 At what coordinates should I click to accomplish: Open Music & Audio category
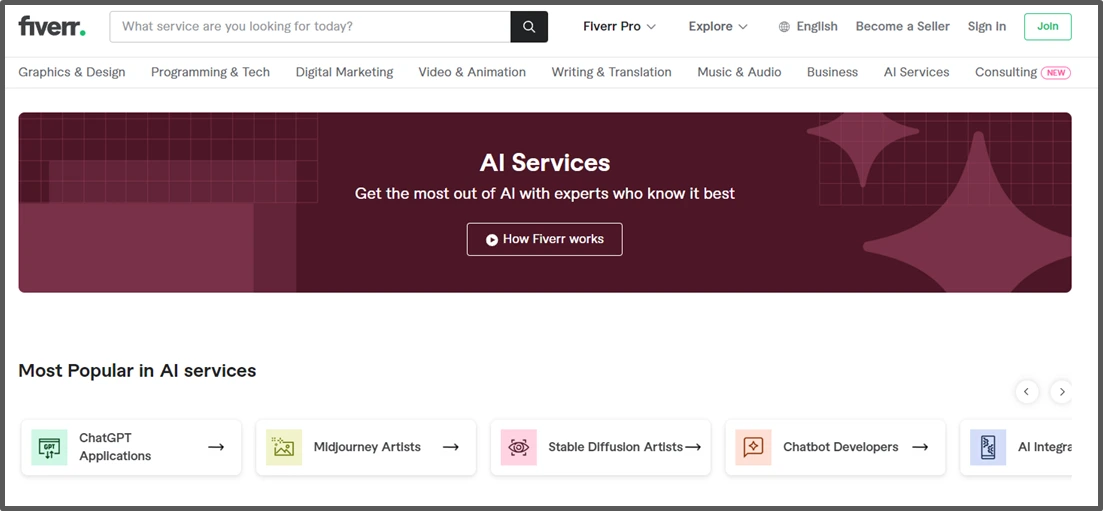click(x=739, y=72)
